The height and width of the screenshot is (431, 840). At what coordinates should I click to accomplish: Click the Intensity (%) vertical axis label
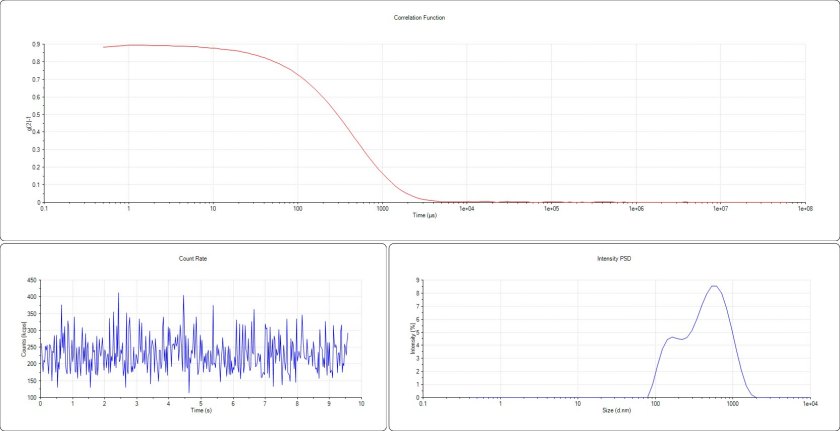[x=412, y=338]
